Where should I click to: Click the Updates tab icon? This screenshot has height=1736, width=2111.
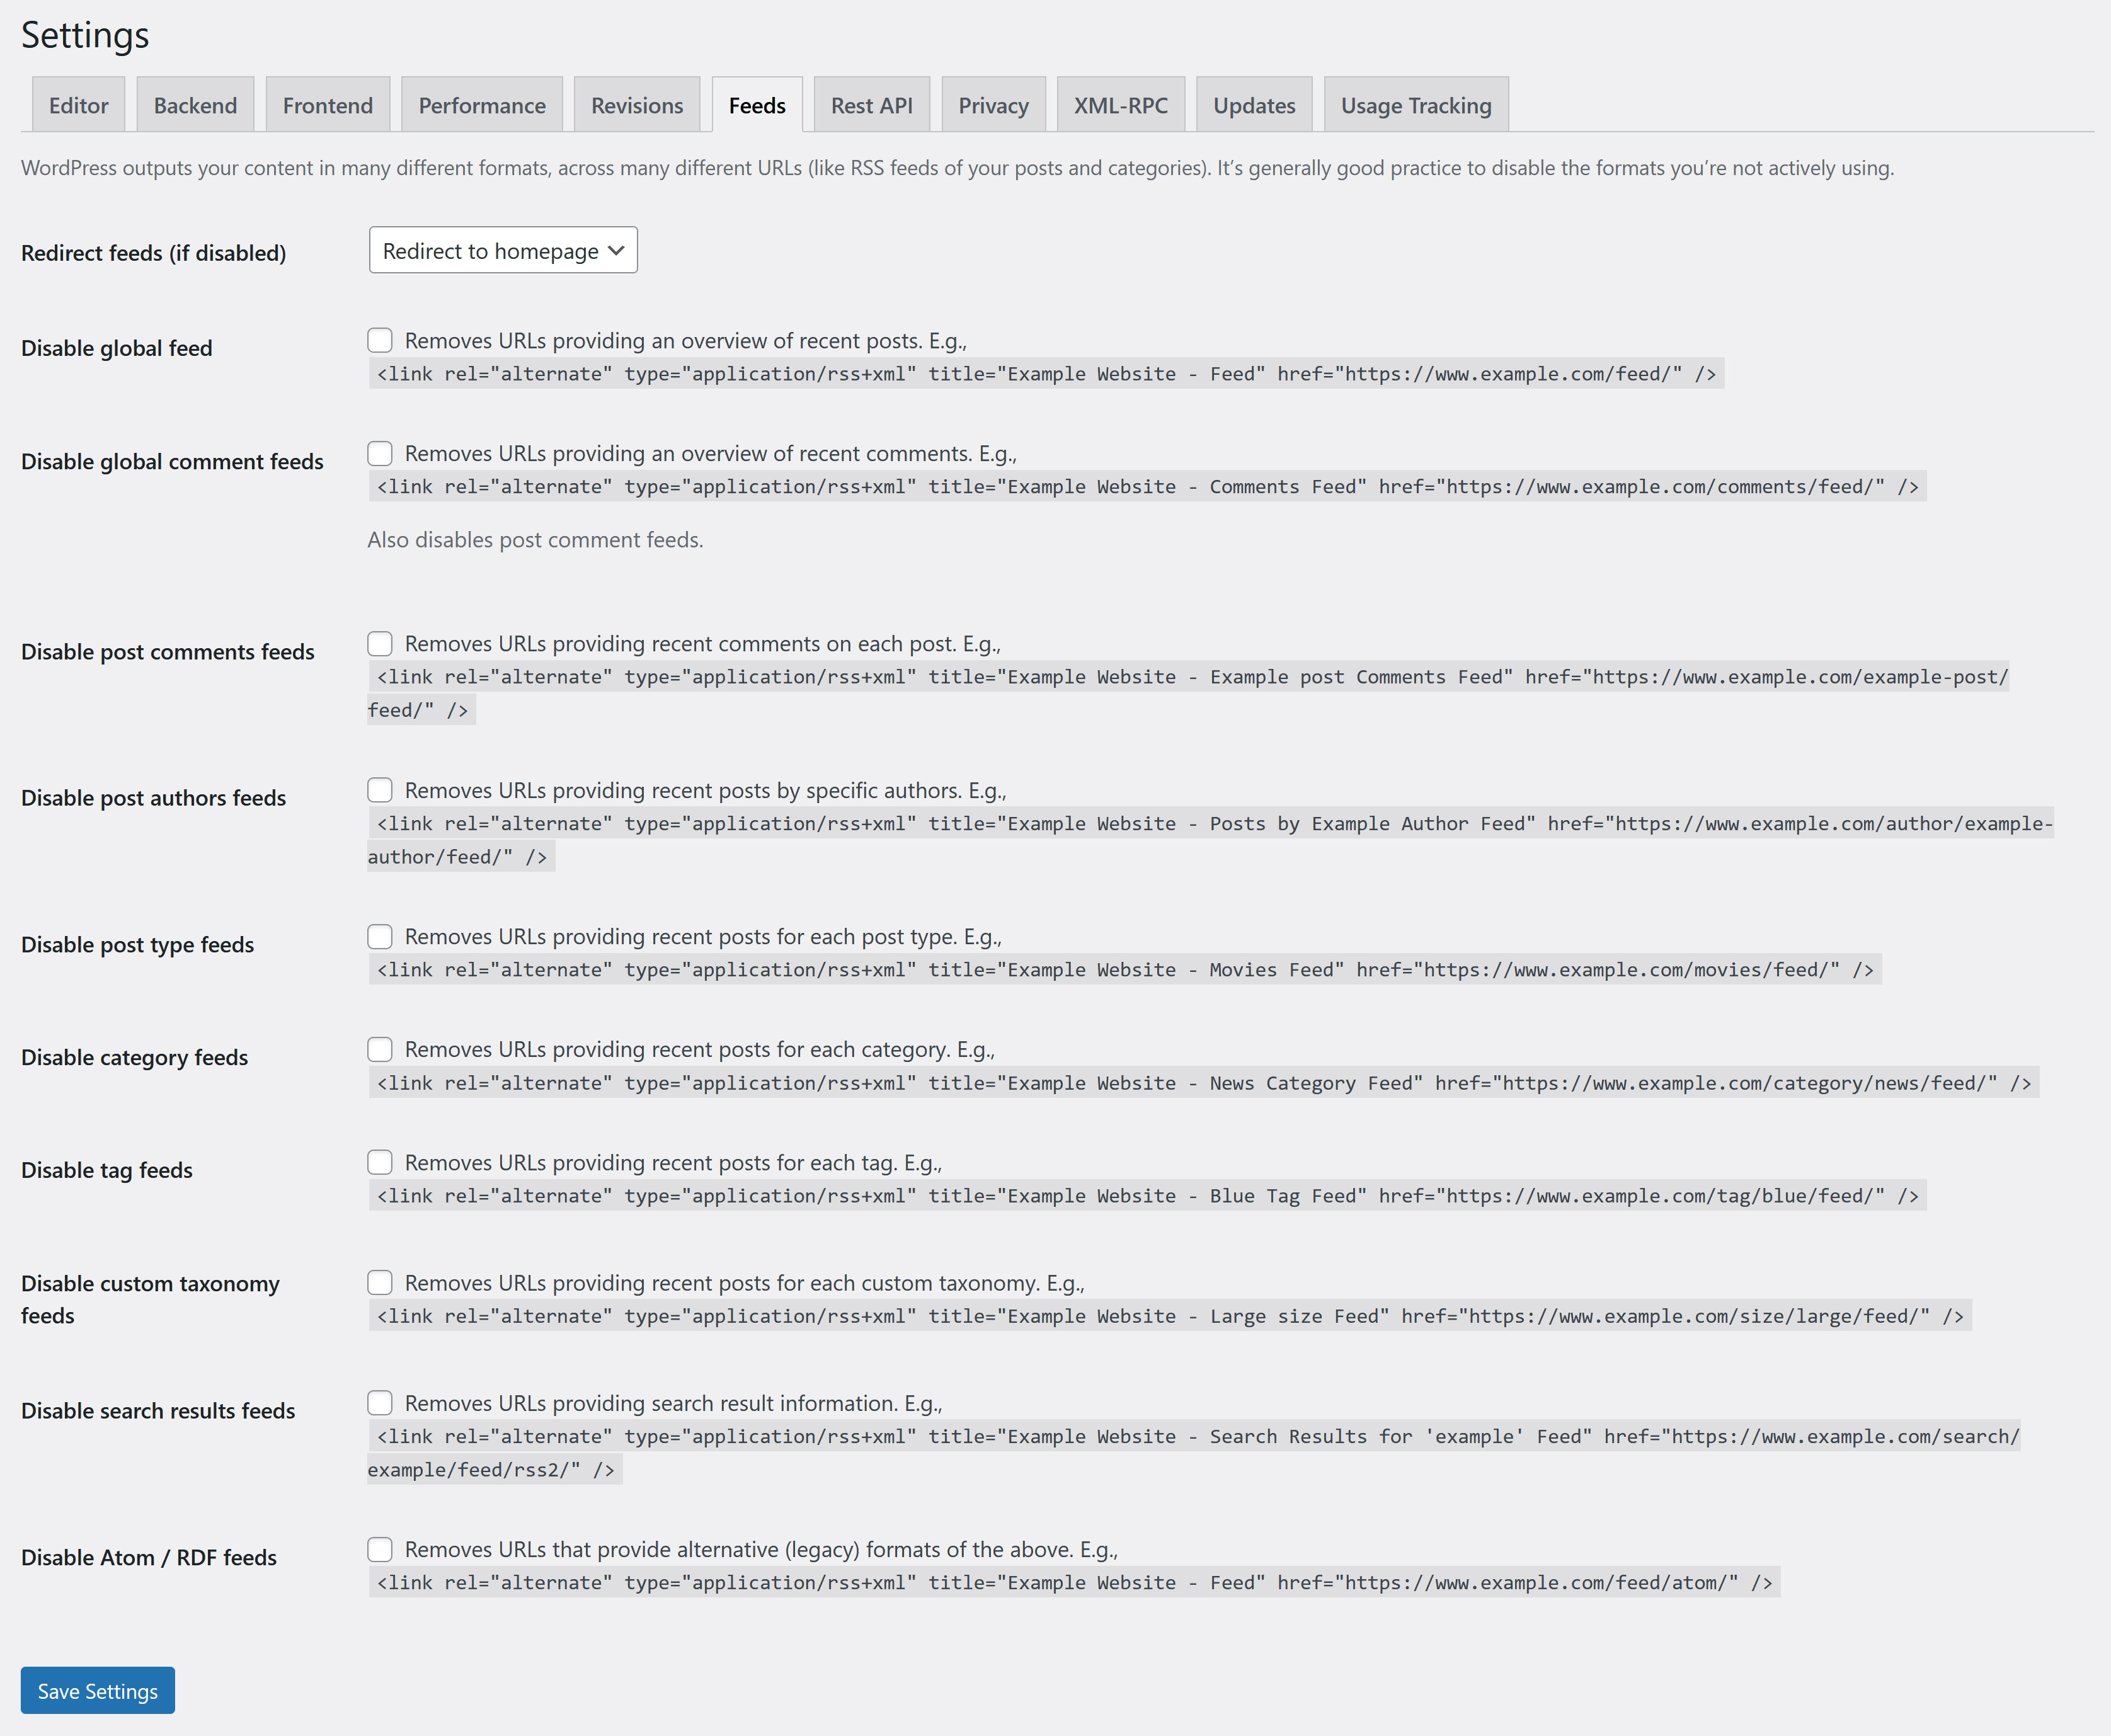click(1256, 103)
